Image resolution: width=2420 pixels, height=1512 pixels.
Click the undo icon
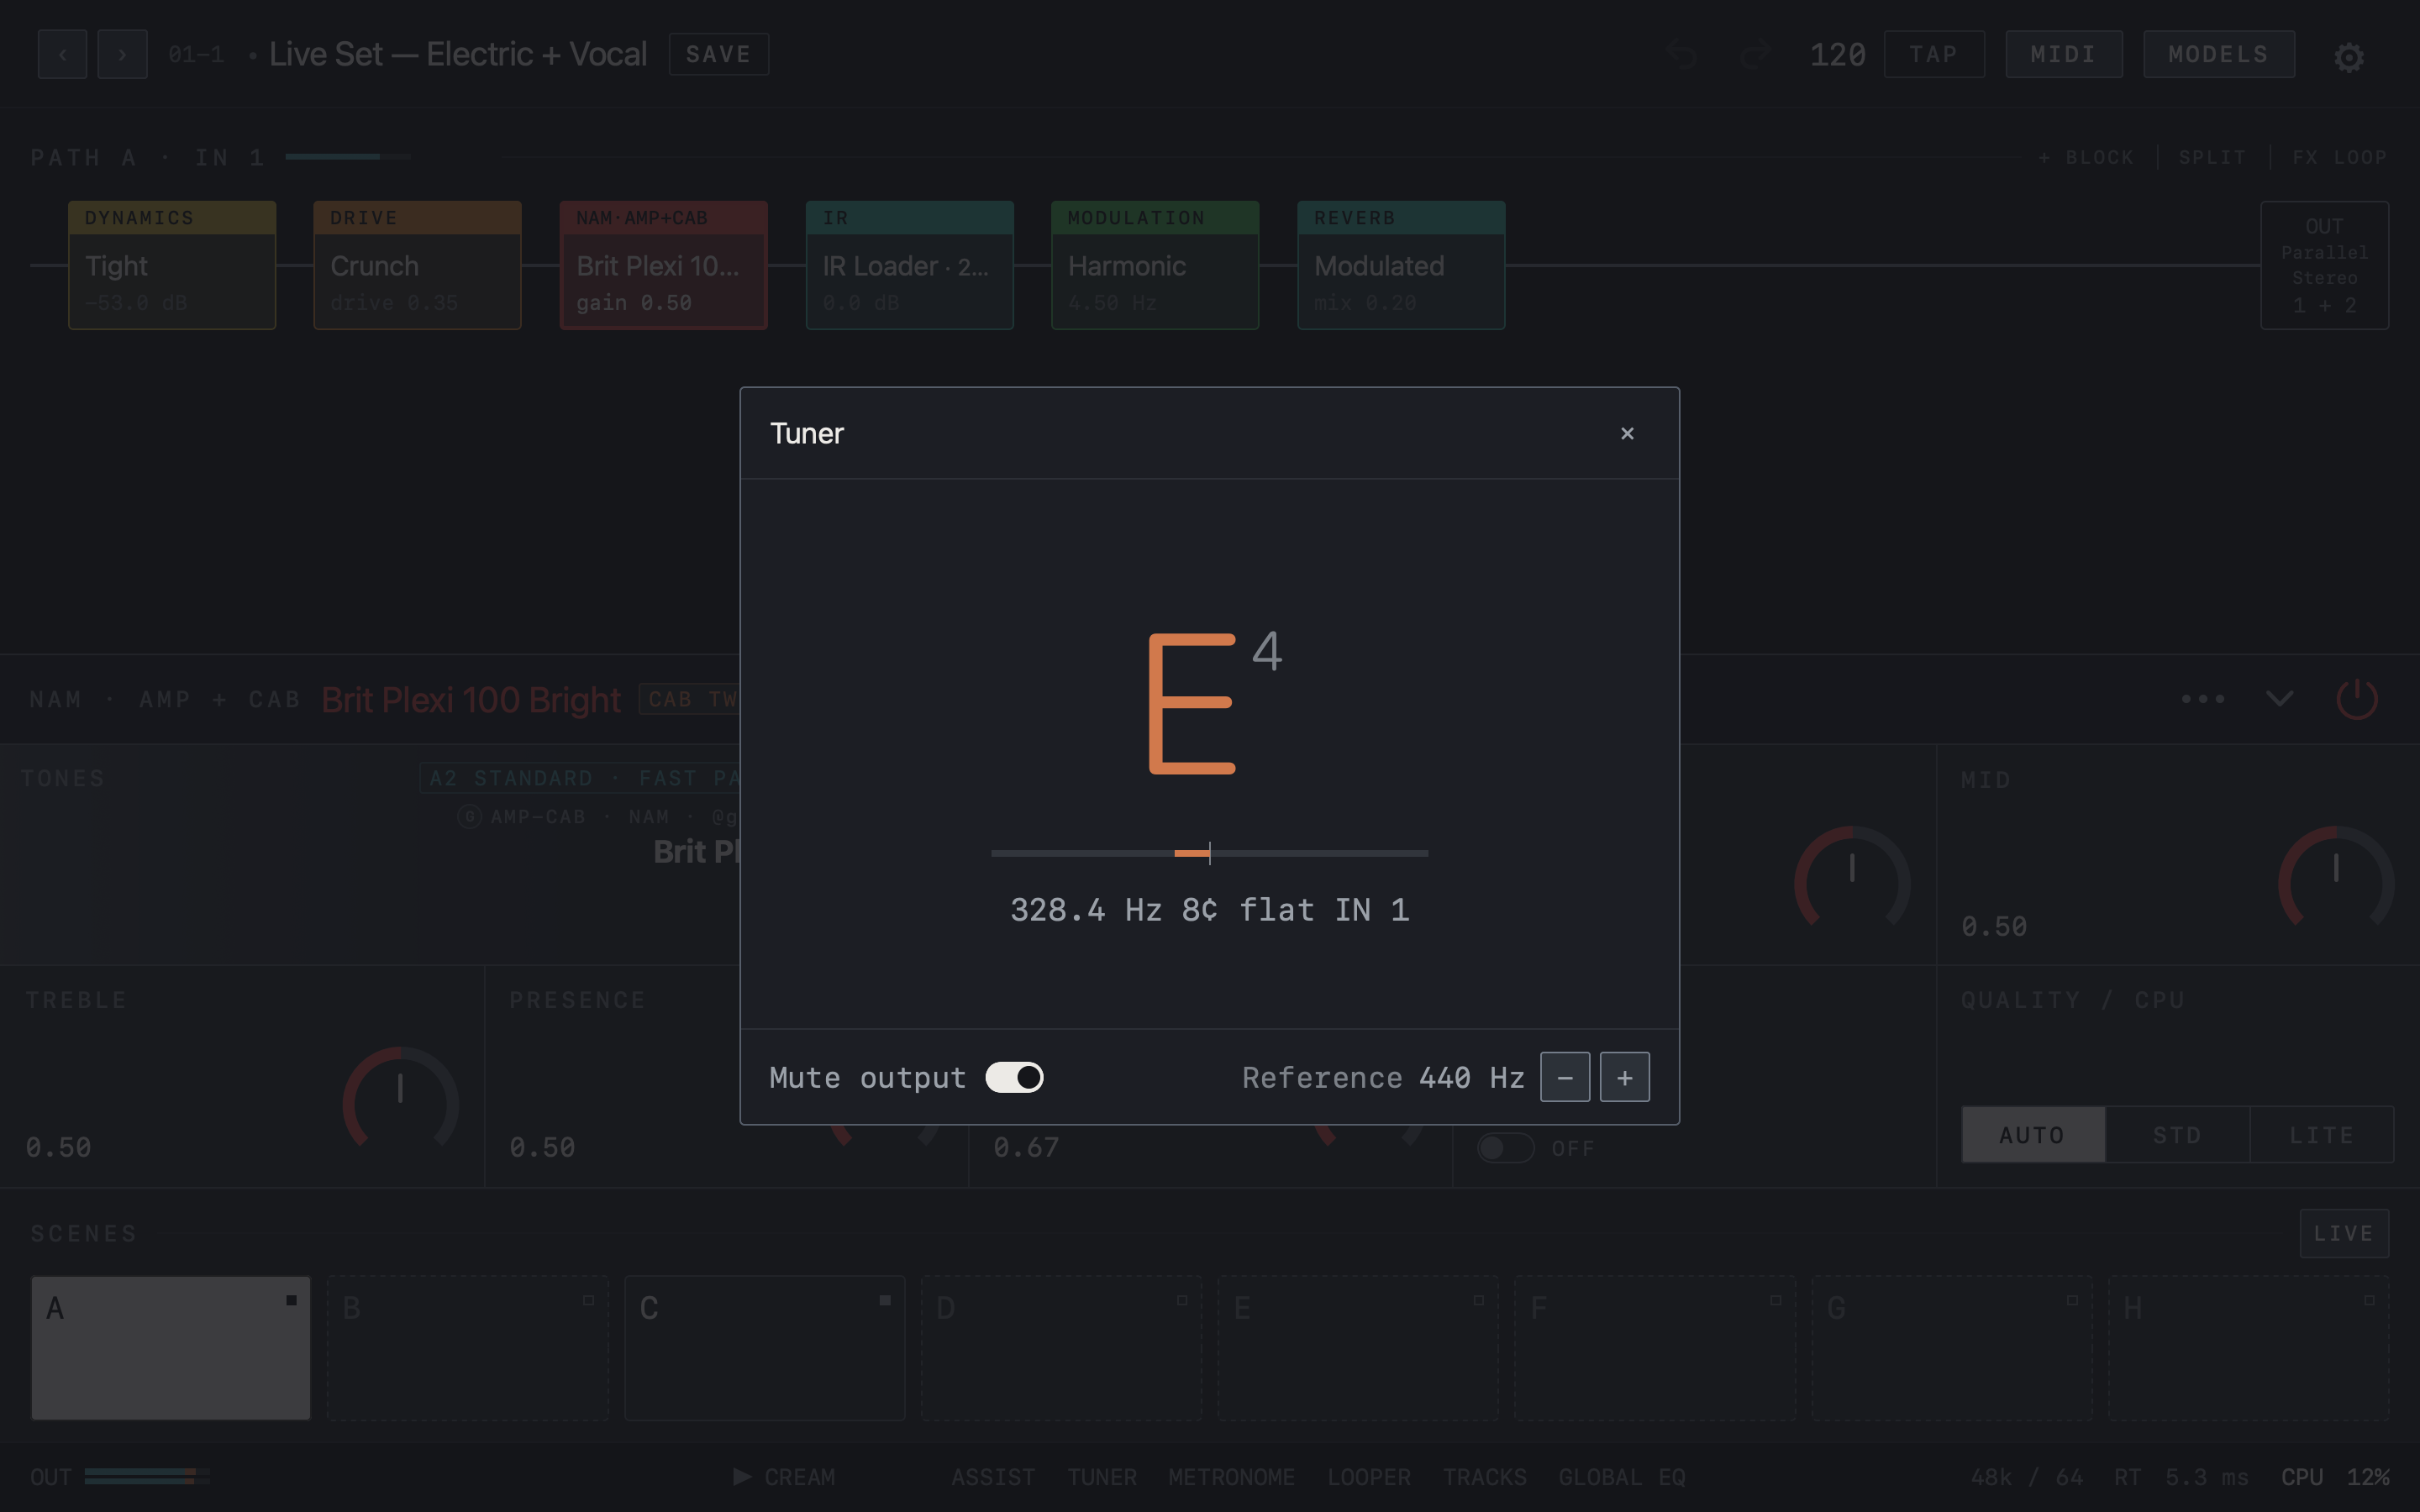pos(1682,55)
